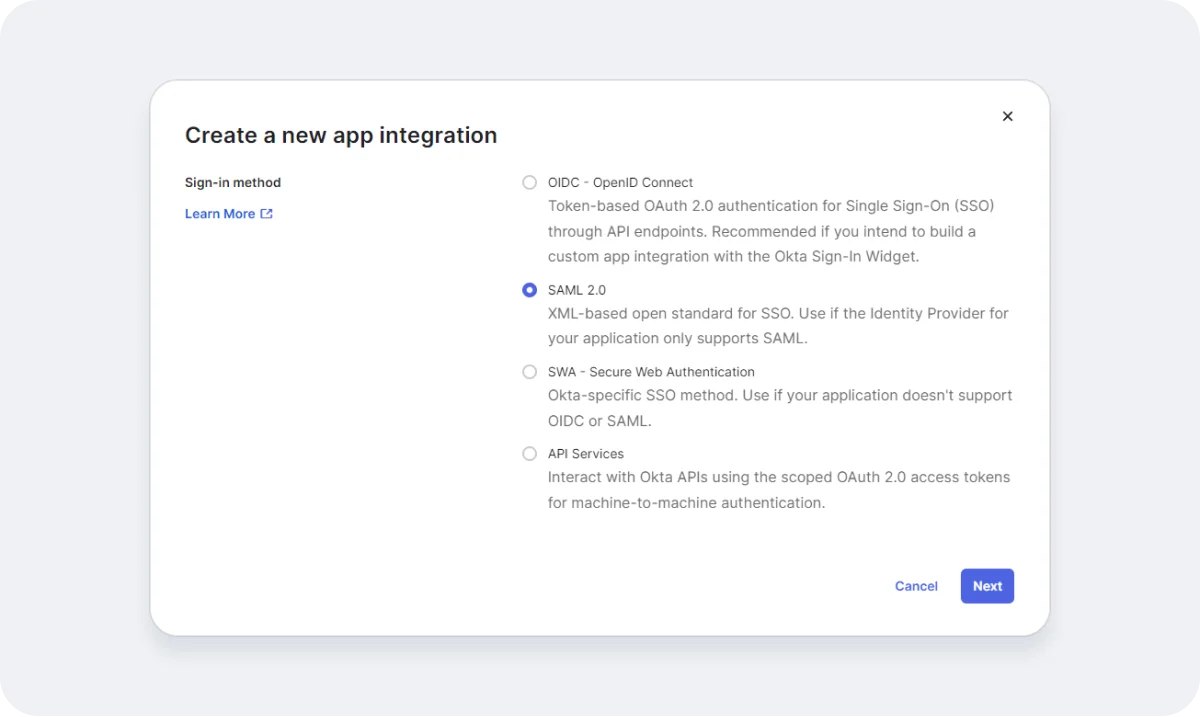Click the Create a new app integration title

[x=340, y=135]
